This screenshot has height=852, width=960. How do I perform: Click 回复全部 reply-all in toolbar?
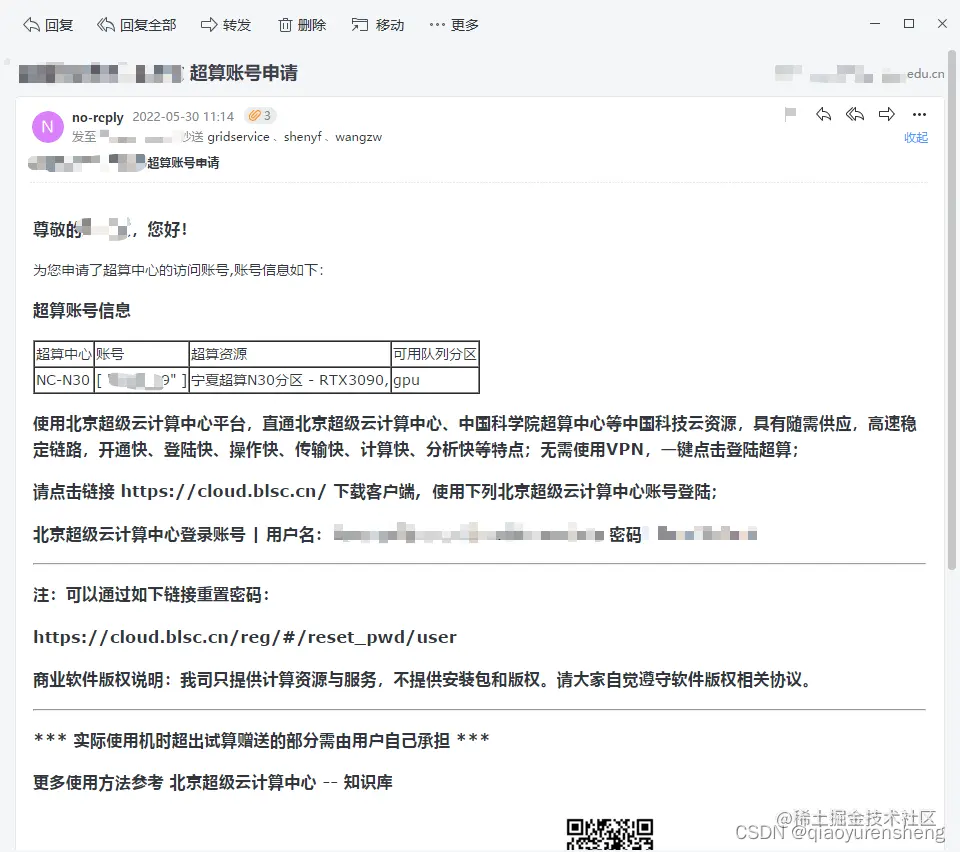pyautogui.click(x=137, y=25)
